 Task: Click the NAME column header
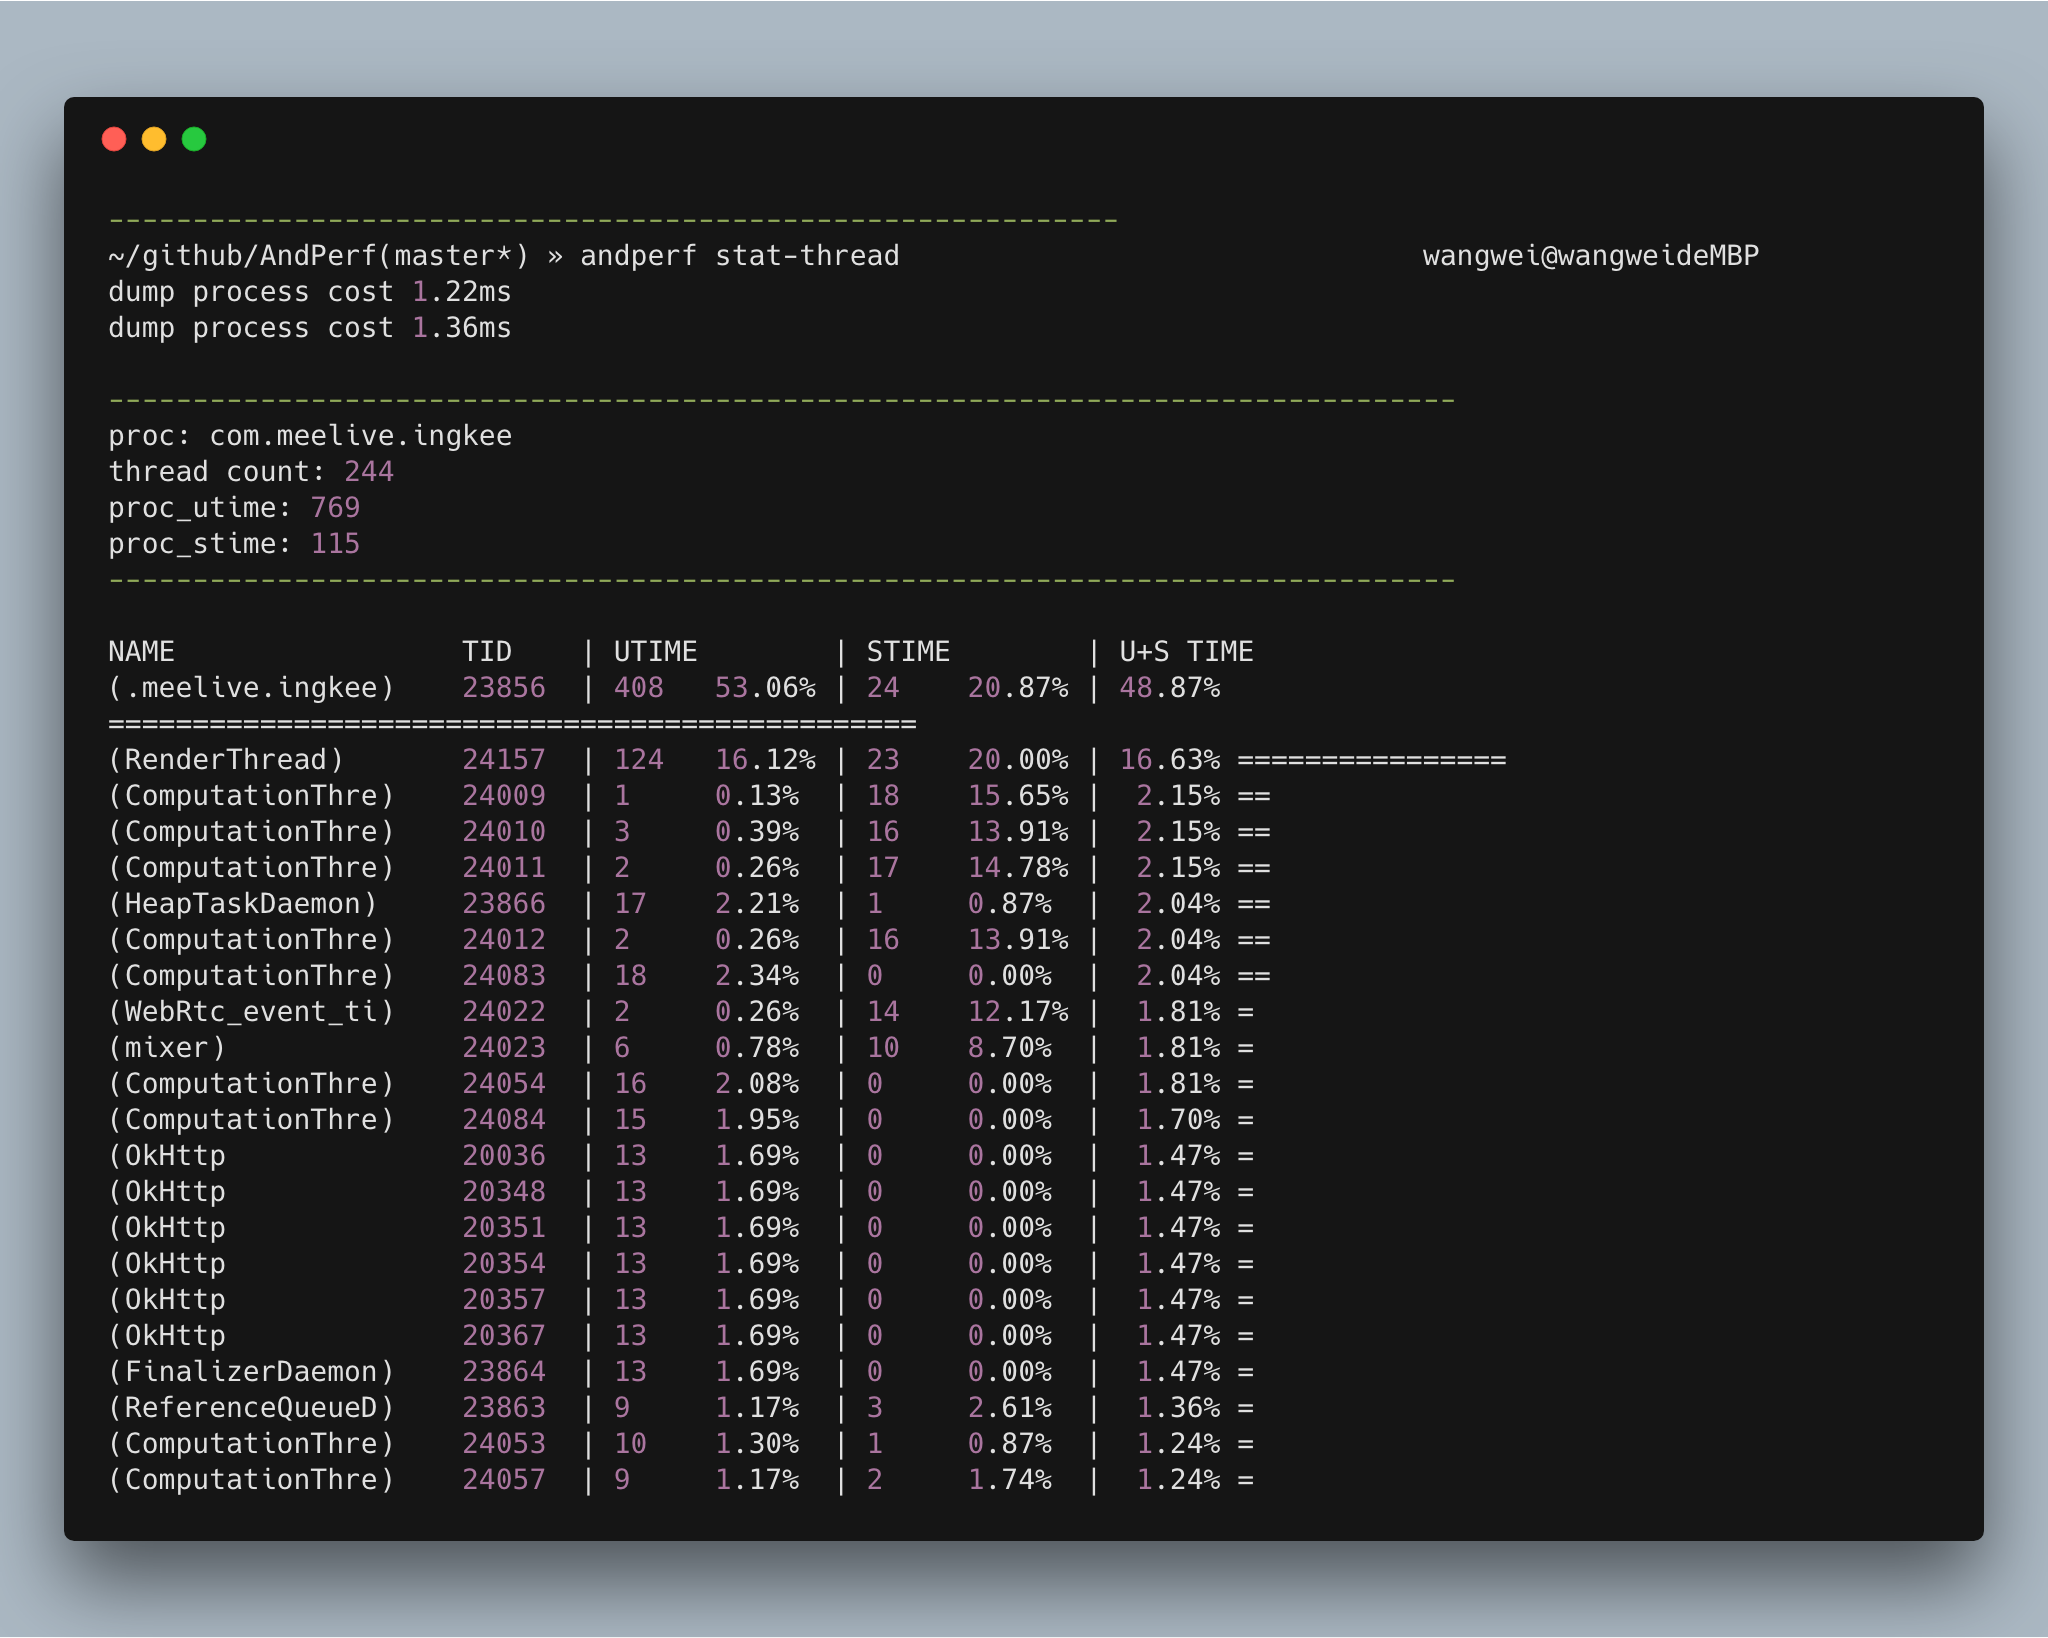click(141, 652)
